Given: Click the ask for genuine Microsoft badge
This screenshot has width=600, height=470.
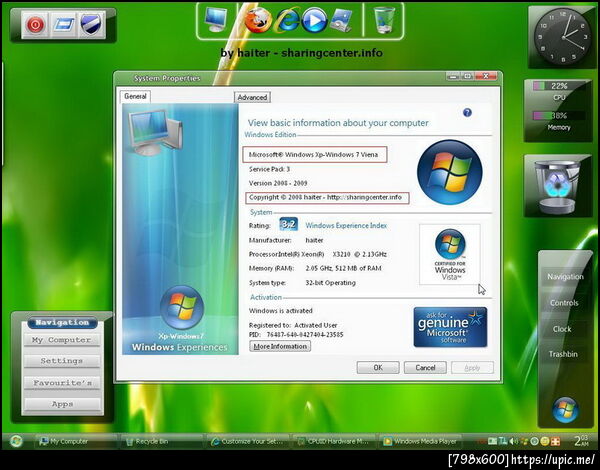Looking at the screenshot, I should 450,327.
